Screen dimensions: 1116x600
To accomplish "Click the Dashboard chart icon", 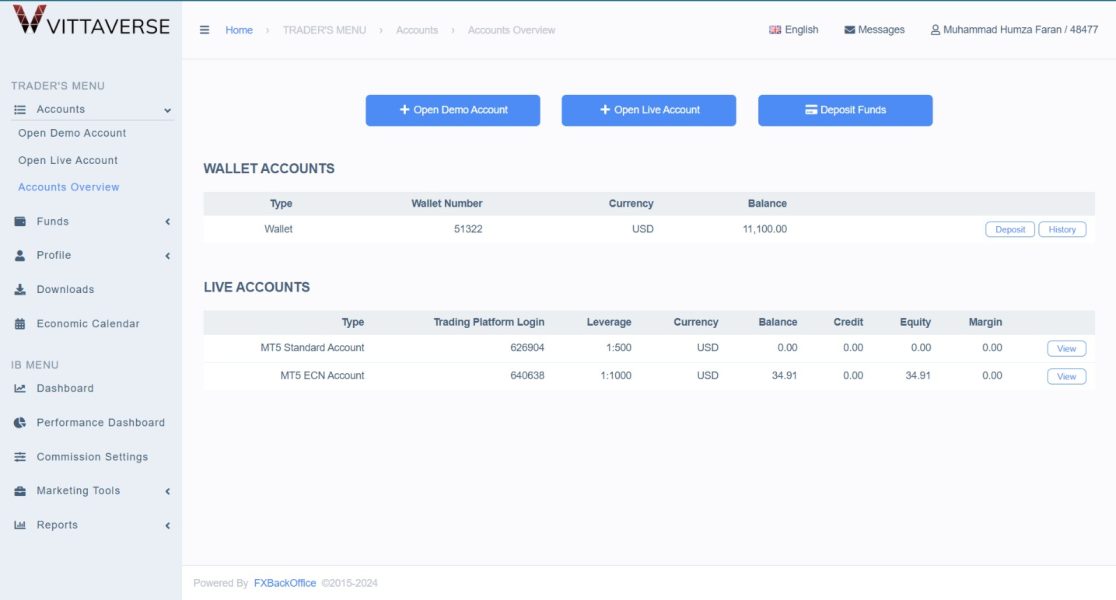I will click(x=20, y=389).
